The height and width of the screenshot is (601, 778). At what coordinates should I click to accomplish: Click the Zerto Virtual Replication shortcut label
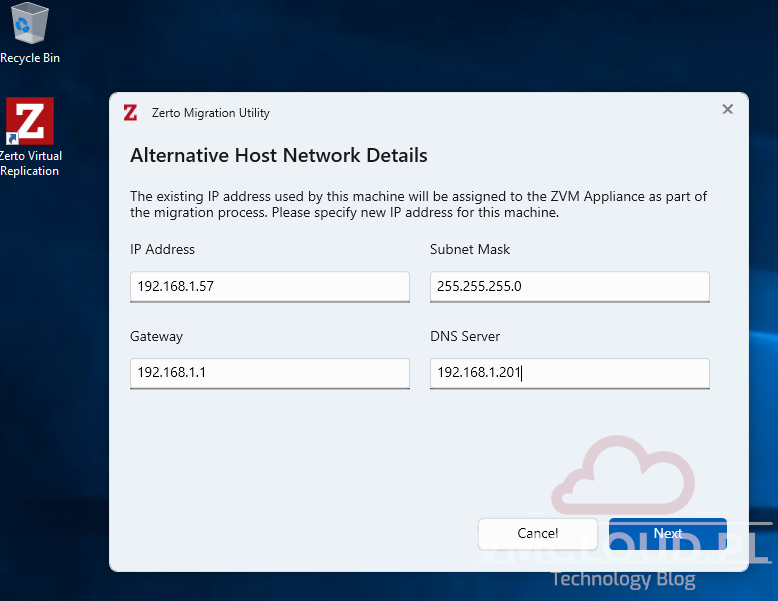point(30,163)
